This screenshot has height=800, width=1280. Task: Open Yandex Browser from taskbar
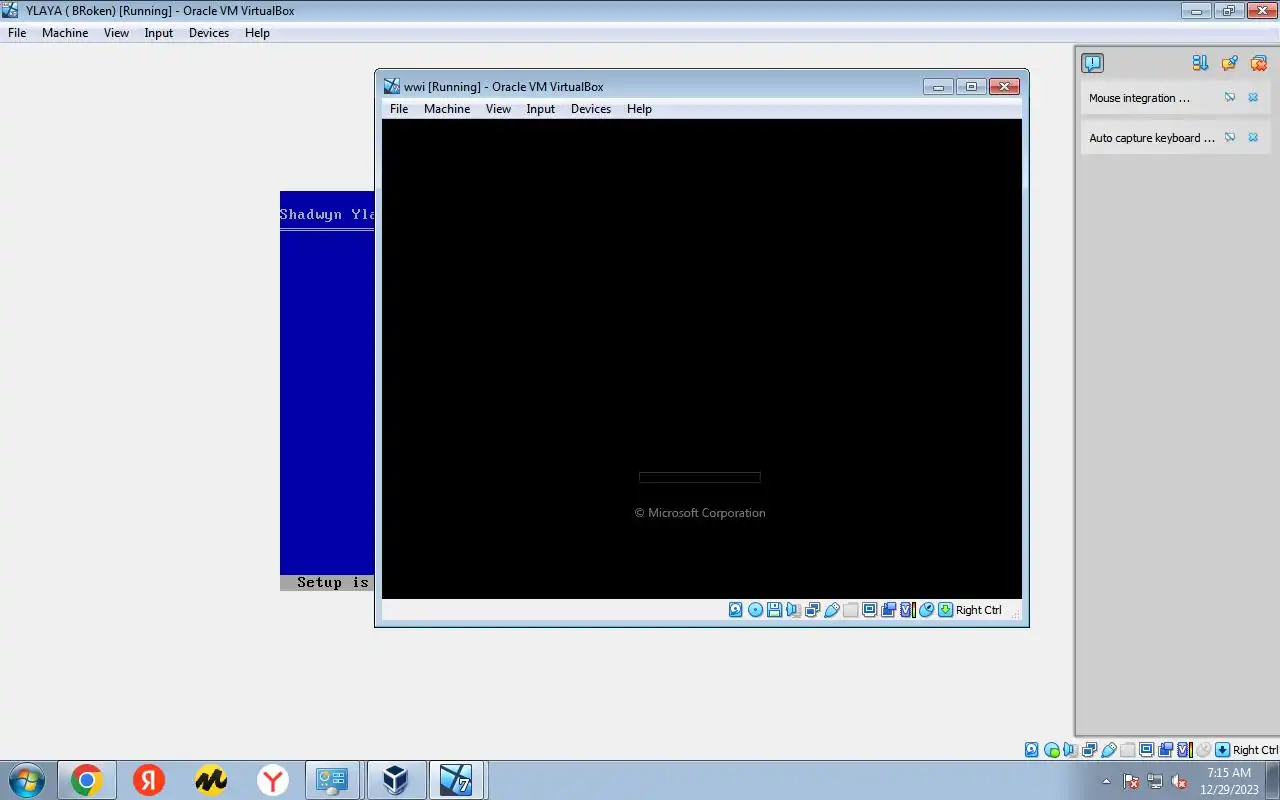[x=272, y=780]
